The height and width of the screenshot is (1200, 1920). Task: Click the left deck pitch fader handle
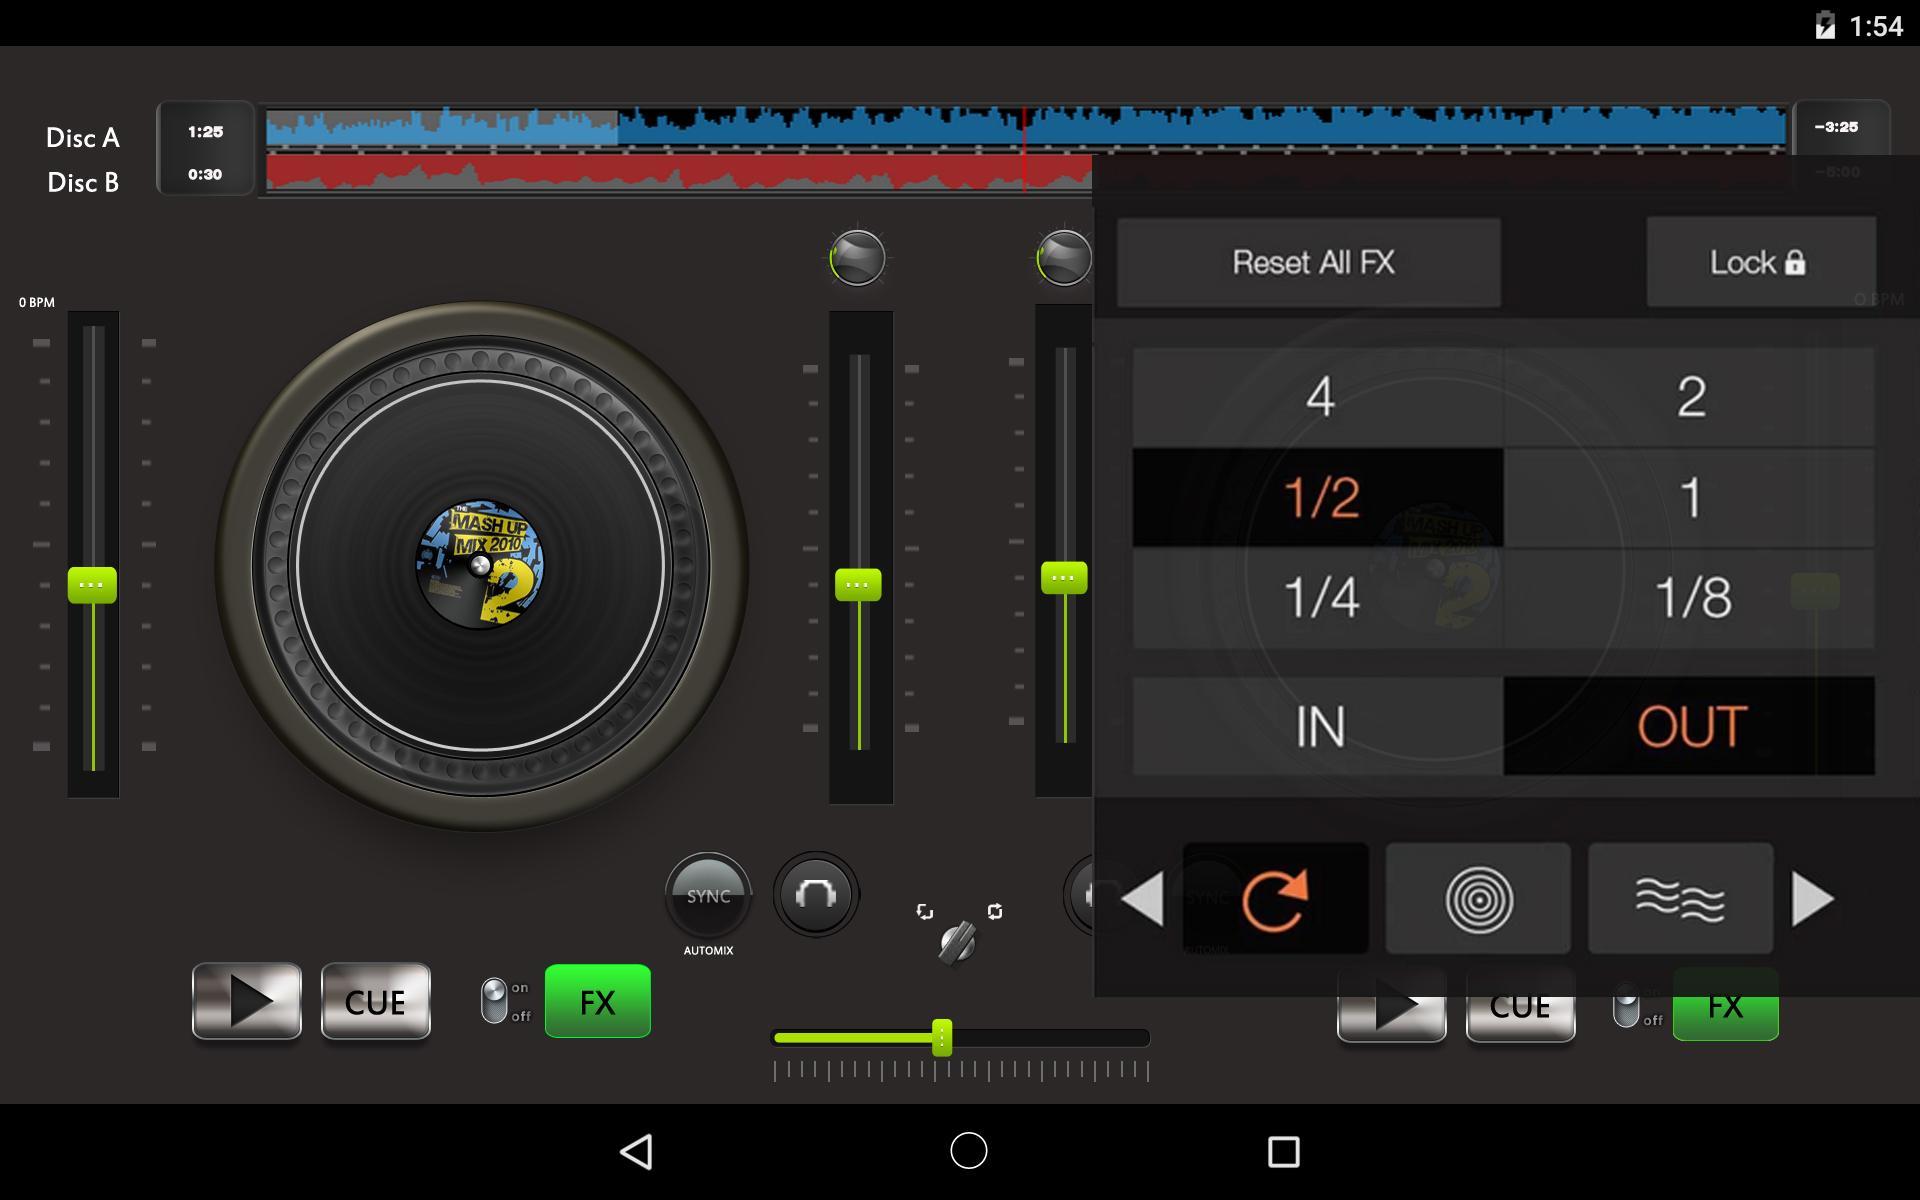[92, 585]
